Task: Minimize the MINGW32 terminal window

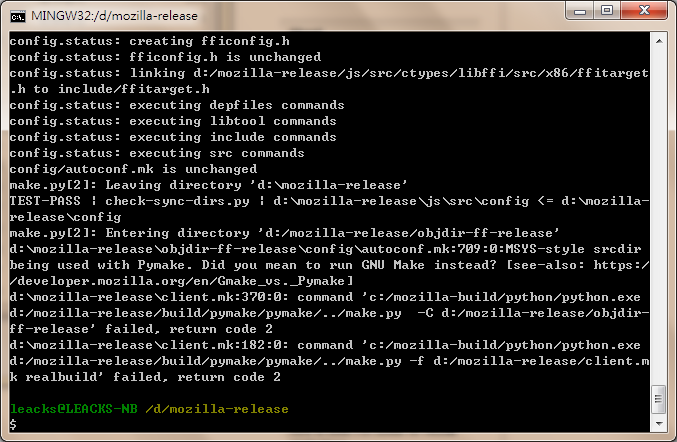Action: pos(580,10)
